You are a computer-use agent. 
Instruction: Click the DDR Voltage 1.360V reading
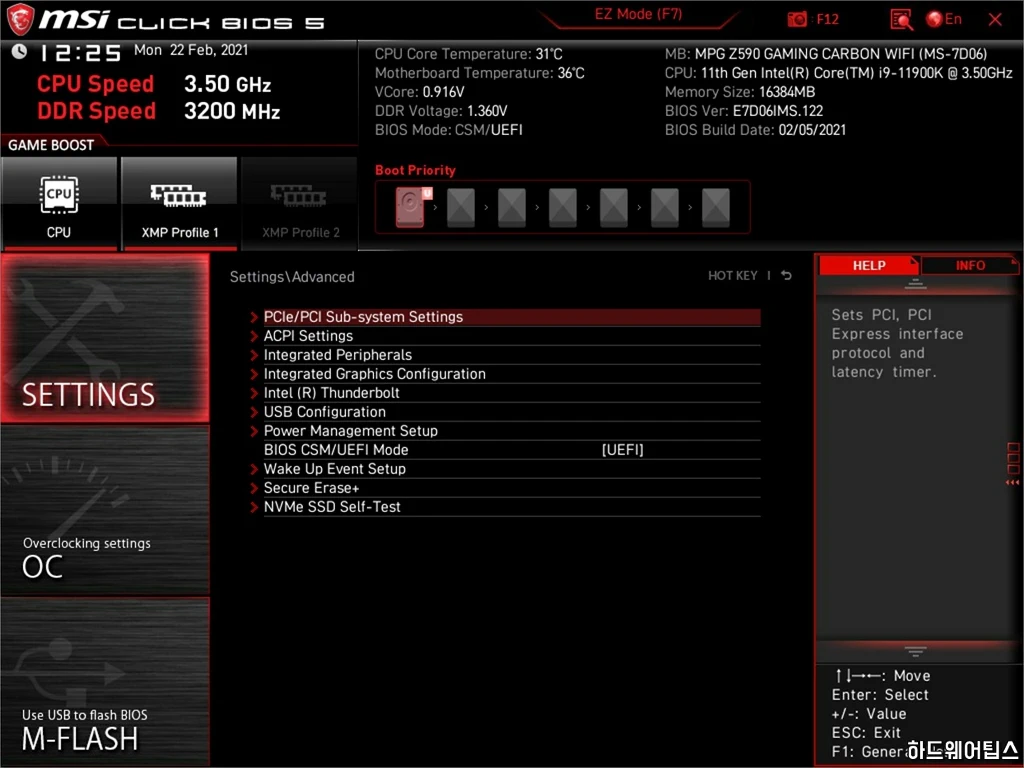pos(441,111)
